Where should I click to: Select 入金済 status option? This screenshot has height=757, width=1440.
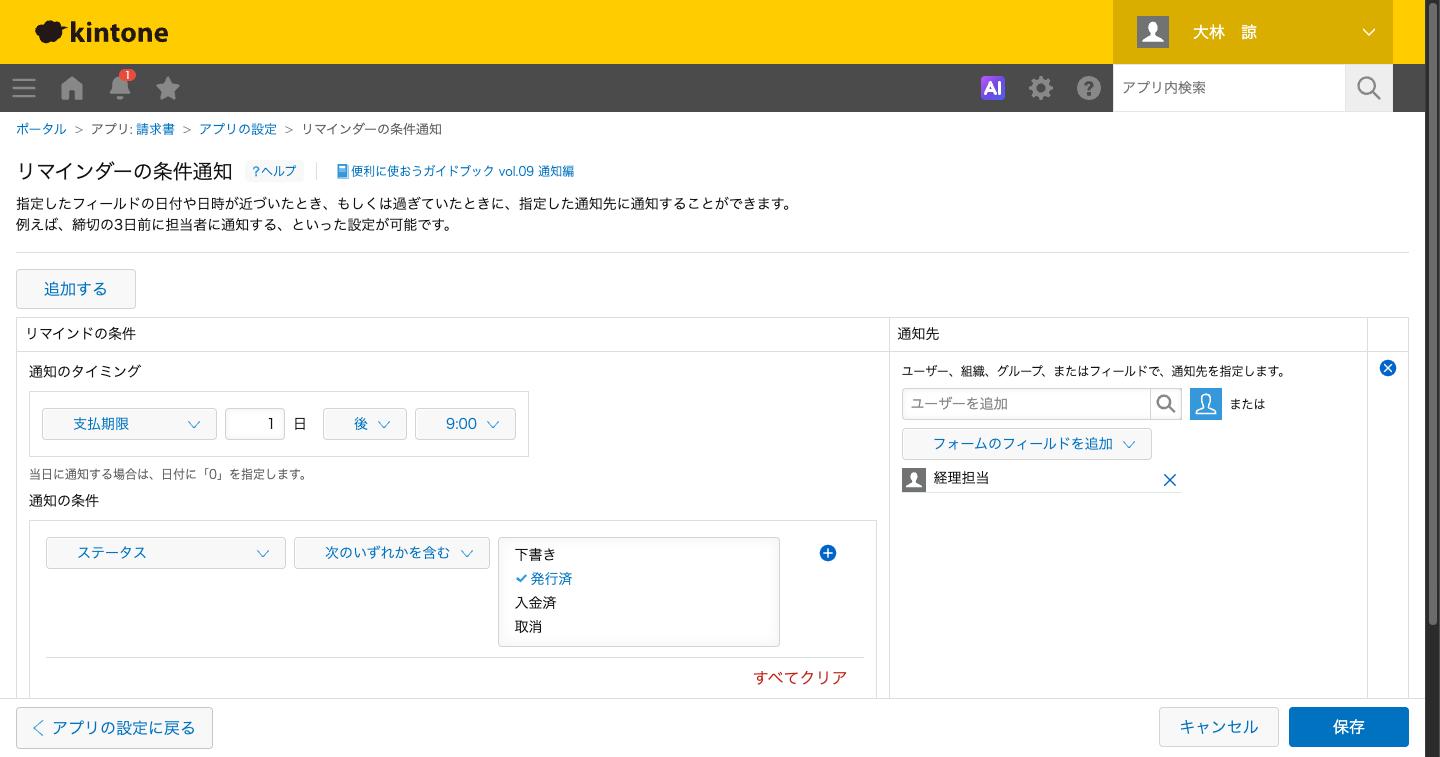tap(639, 602)
